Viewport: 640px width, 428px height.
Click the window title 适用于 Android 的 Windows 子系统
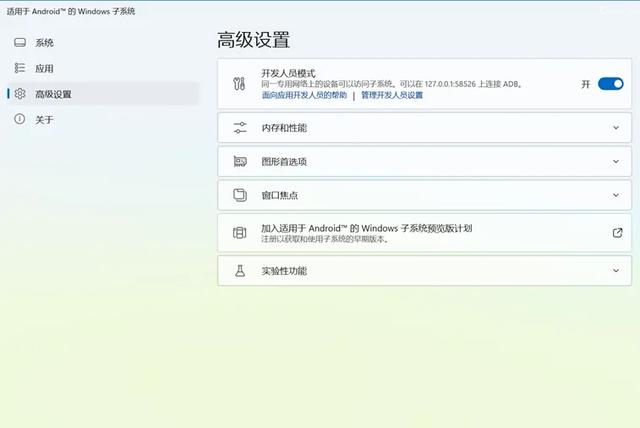pos(71,11)
